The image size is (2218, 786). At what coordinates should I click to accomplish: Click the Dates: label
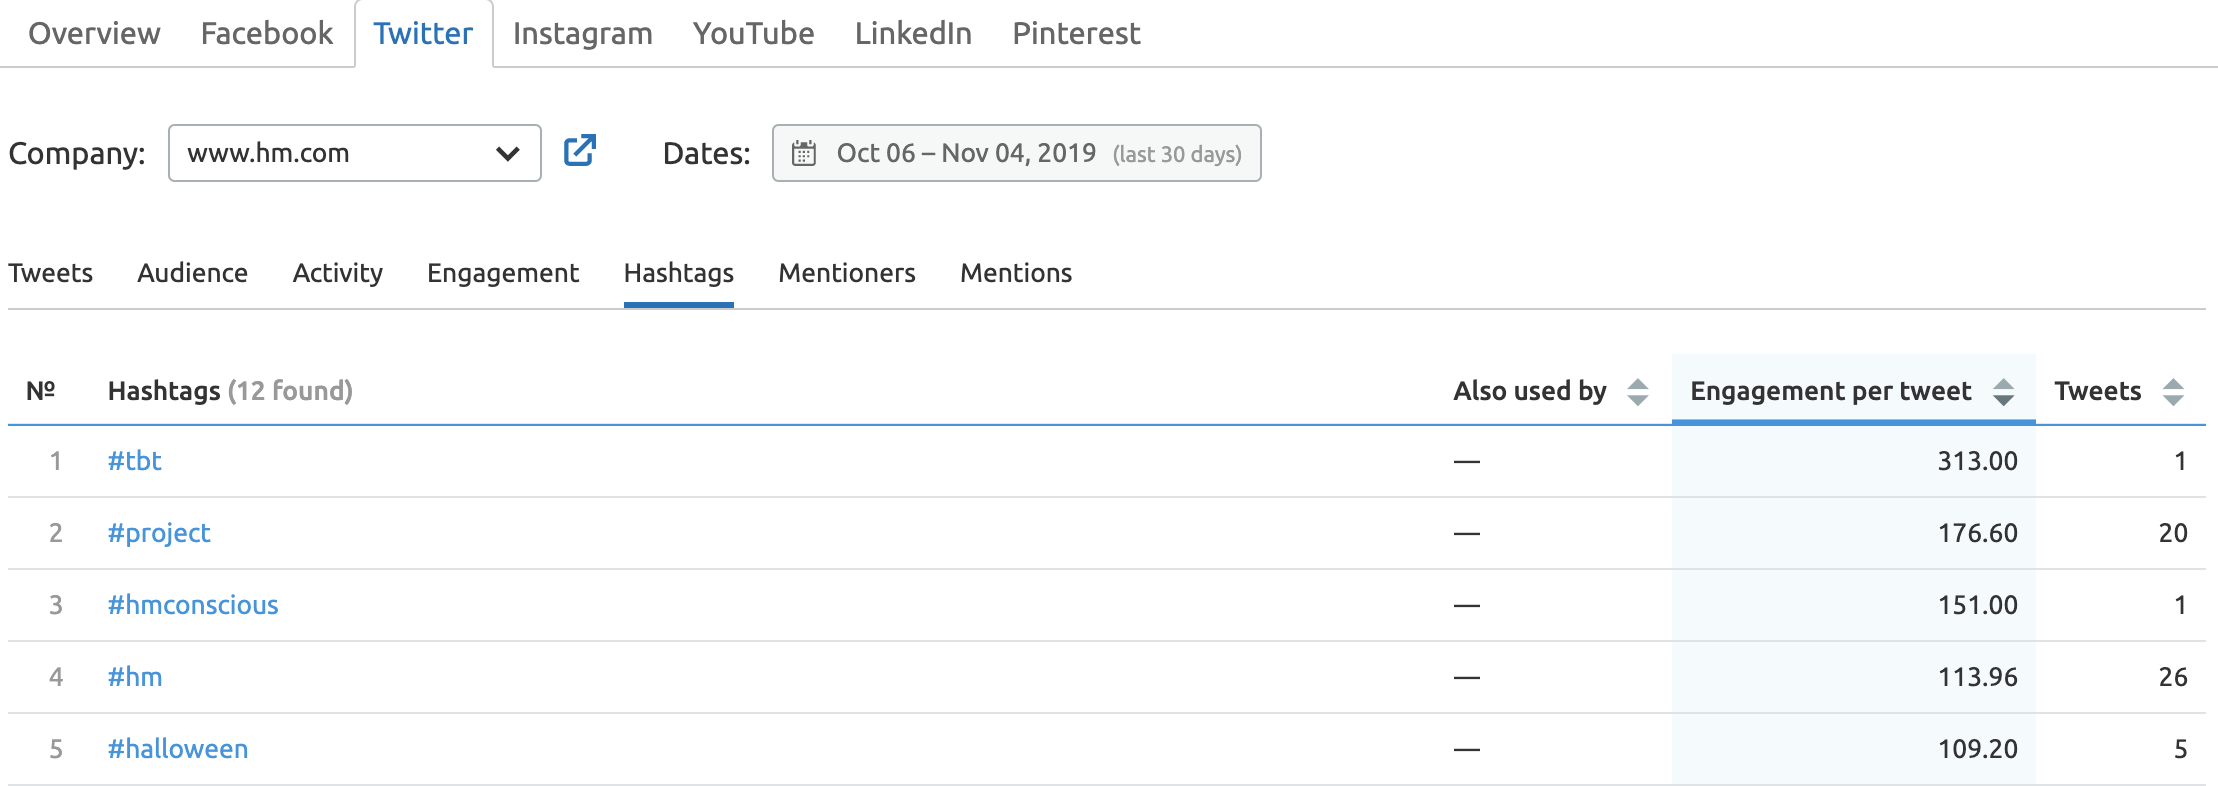tap(706, 153)
